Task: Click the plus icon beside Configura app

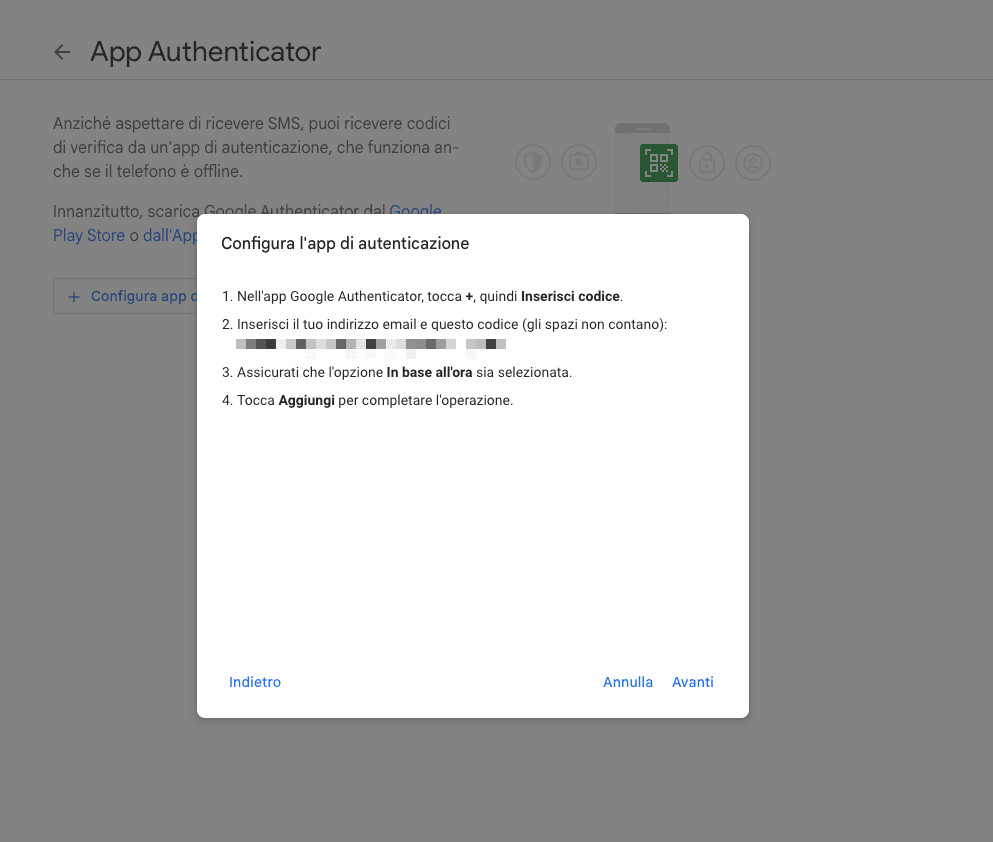Action: tap(74, 297)
